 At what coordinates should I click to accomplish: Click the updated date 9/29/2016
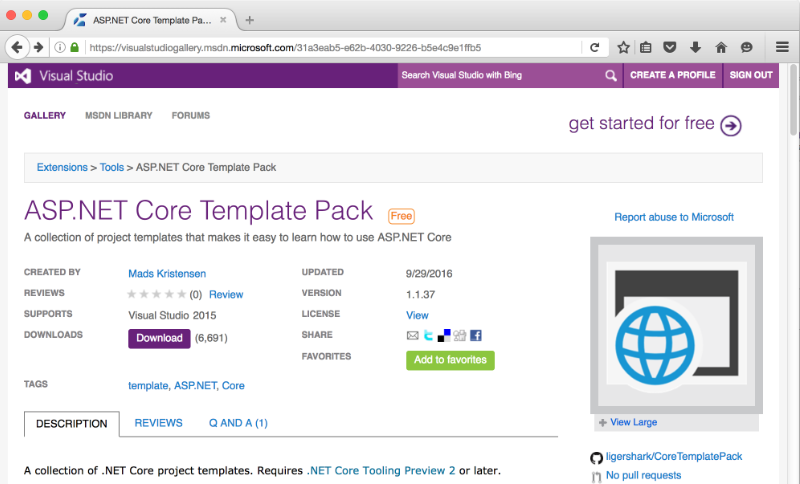429,273
